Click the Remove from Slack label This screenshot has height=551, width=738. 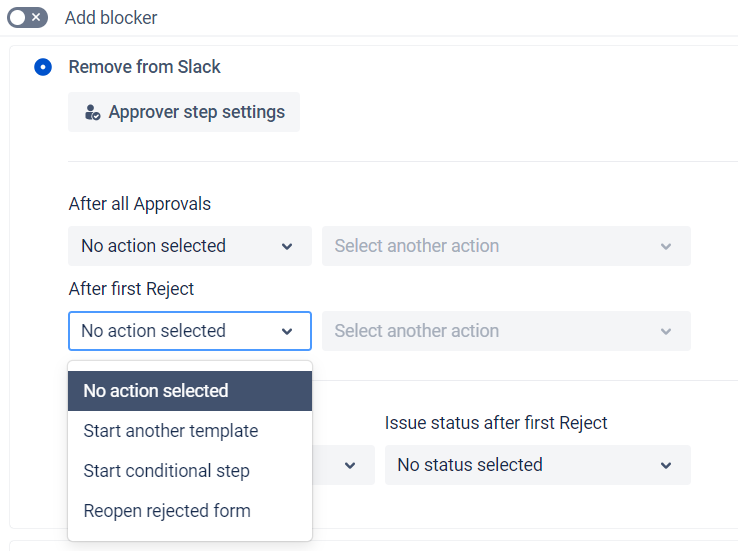coord(145,67)
